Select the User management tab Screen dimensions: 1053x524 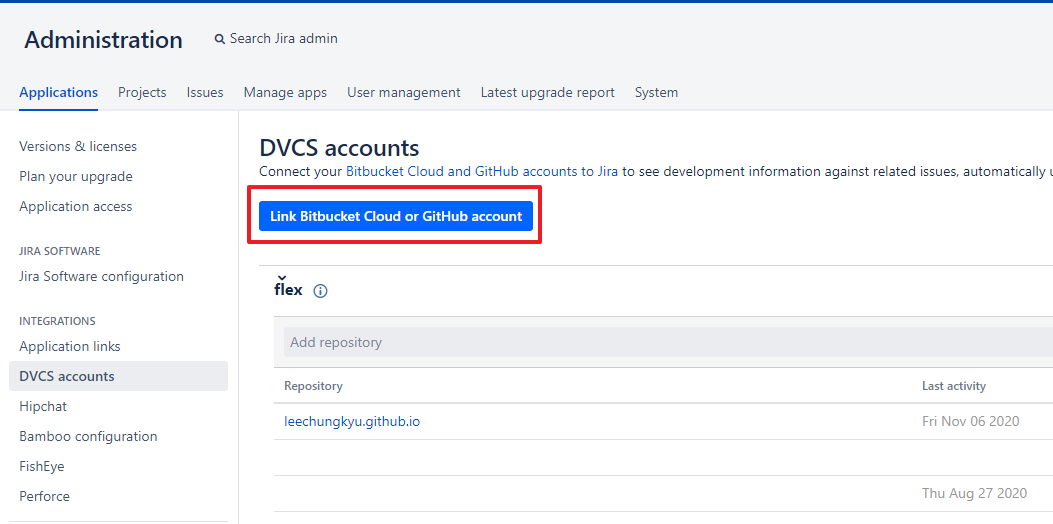pyautogui.click(x=404, y=93)
